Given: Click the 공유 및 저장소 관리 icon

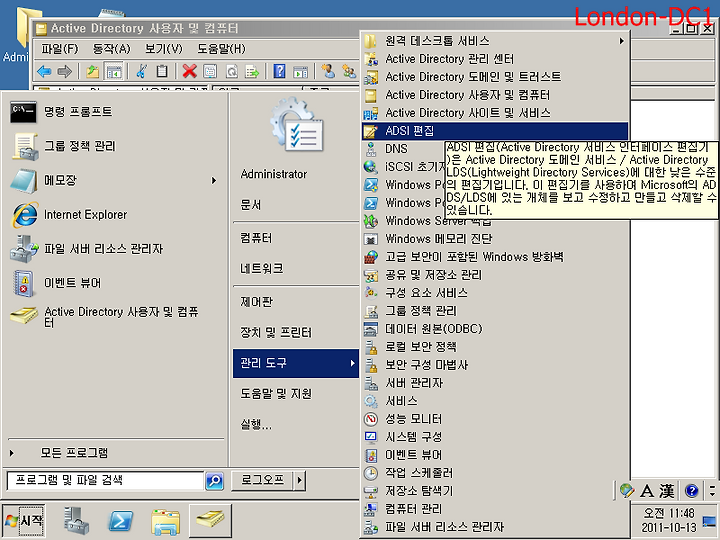Looking at the screenshot, I should tap(371, 275).
